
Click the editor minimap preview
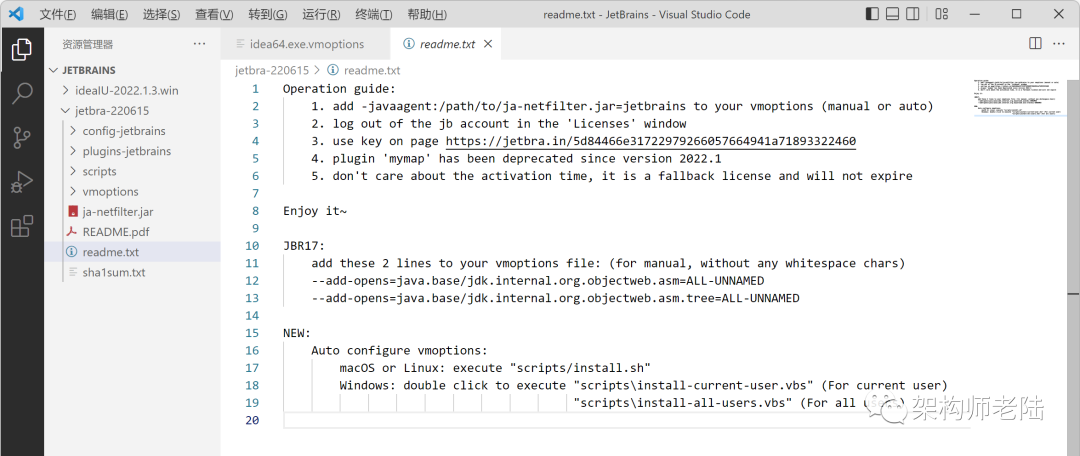click(x=1020, y=100)
